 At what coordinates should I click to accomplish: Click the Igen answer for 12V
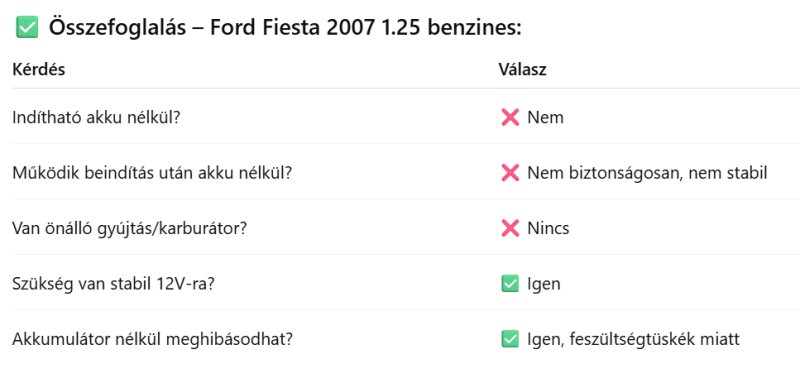543,284
